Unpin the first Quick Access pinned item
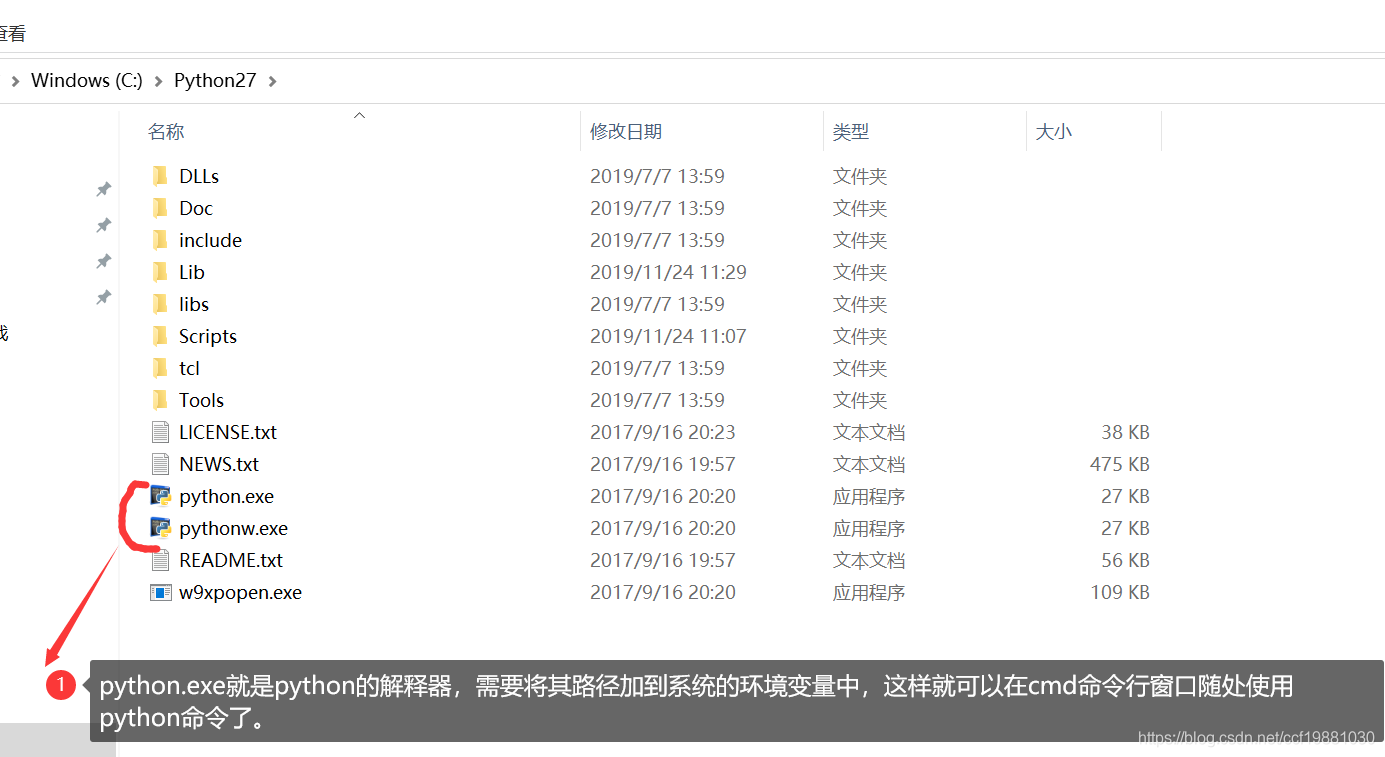Screen dimensions: 1385x757 click(103, 188)
